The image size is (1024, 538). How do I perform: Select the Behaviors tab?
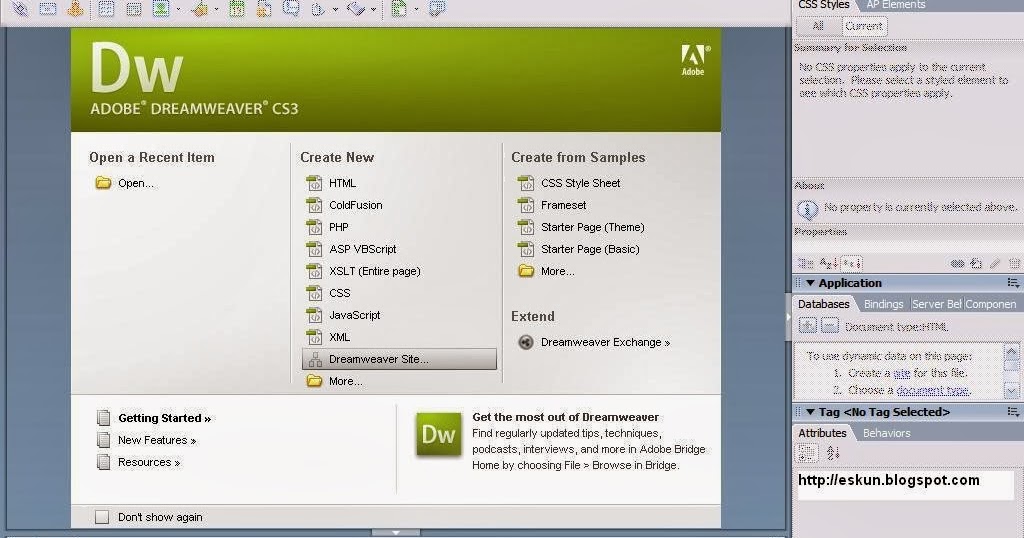pos(886,433)
